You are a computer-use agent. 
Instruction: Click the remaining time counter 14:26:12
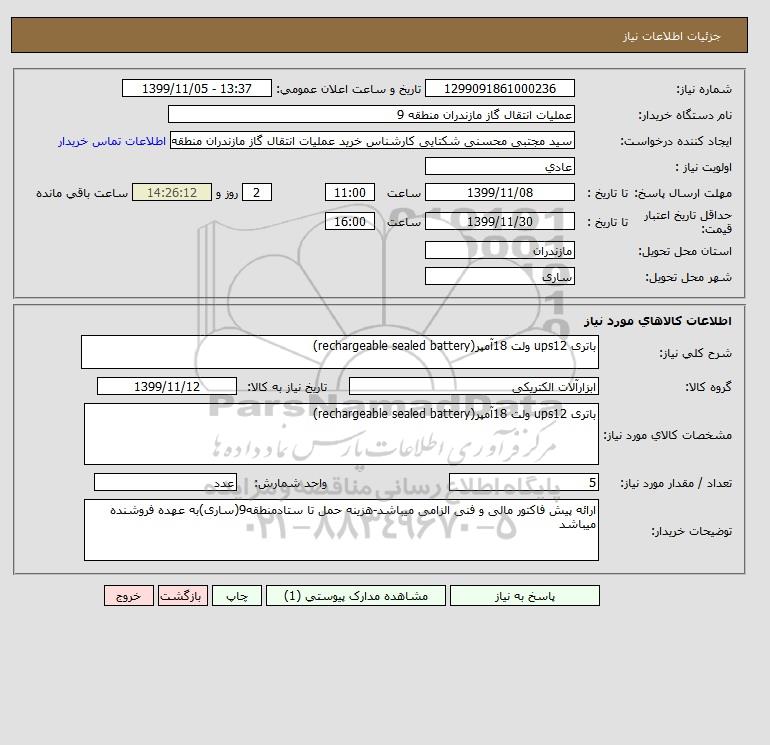pyautogui.click(x=172, y=193)
